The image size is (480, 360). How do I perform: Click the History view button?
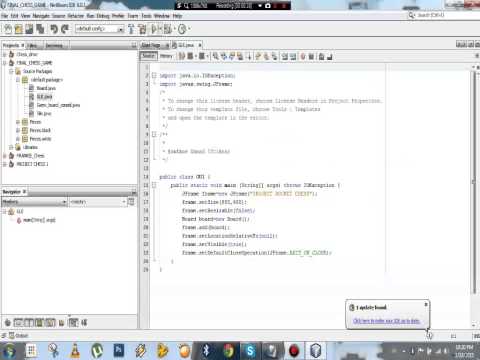pyautogui.click(x=166, y=56)
